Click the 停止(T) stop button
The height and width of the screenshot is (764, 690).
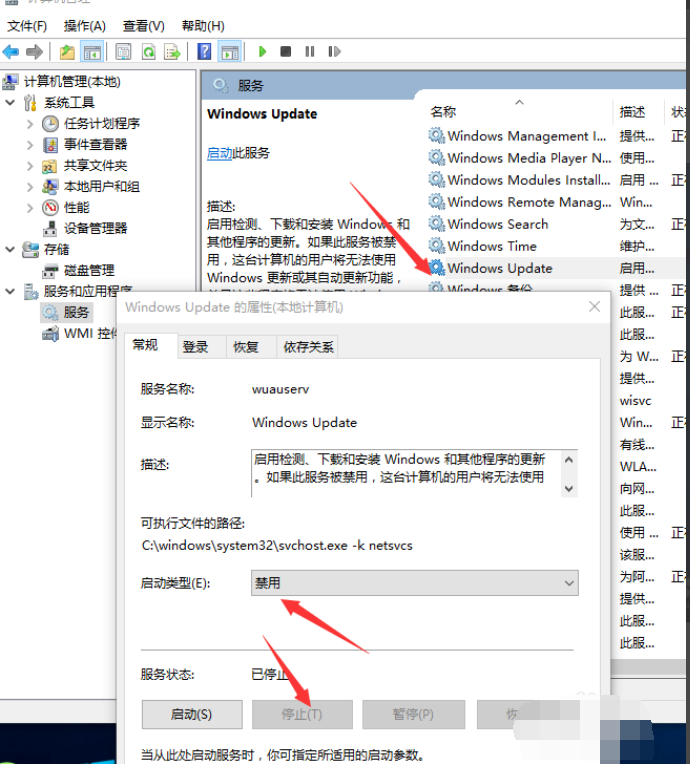[x=302, y=714]
